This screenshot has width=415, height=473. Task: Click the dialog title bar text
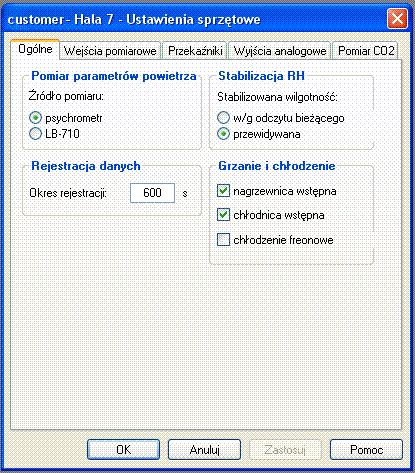pos(134,19)
